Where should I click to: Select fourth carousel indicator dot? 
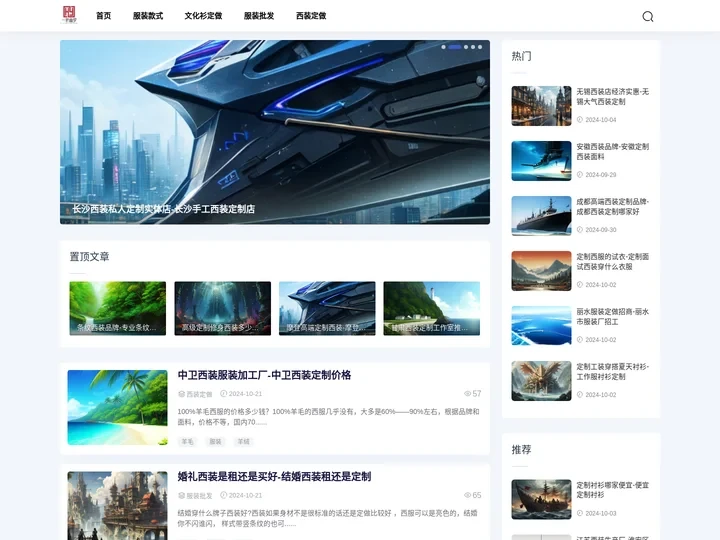point(473,47)
